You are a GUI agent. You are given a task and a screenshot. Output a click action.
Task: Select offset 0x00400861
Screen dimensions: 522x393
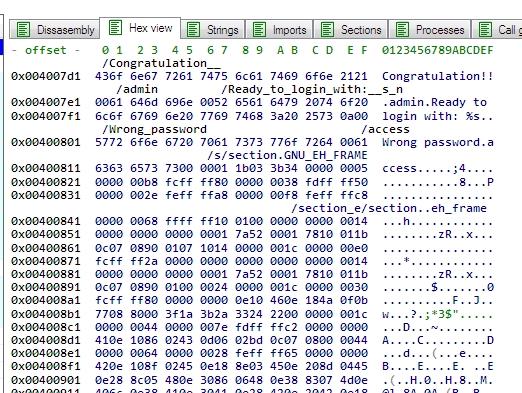click(46, 248)
